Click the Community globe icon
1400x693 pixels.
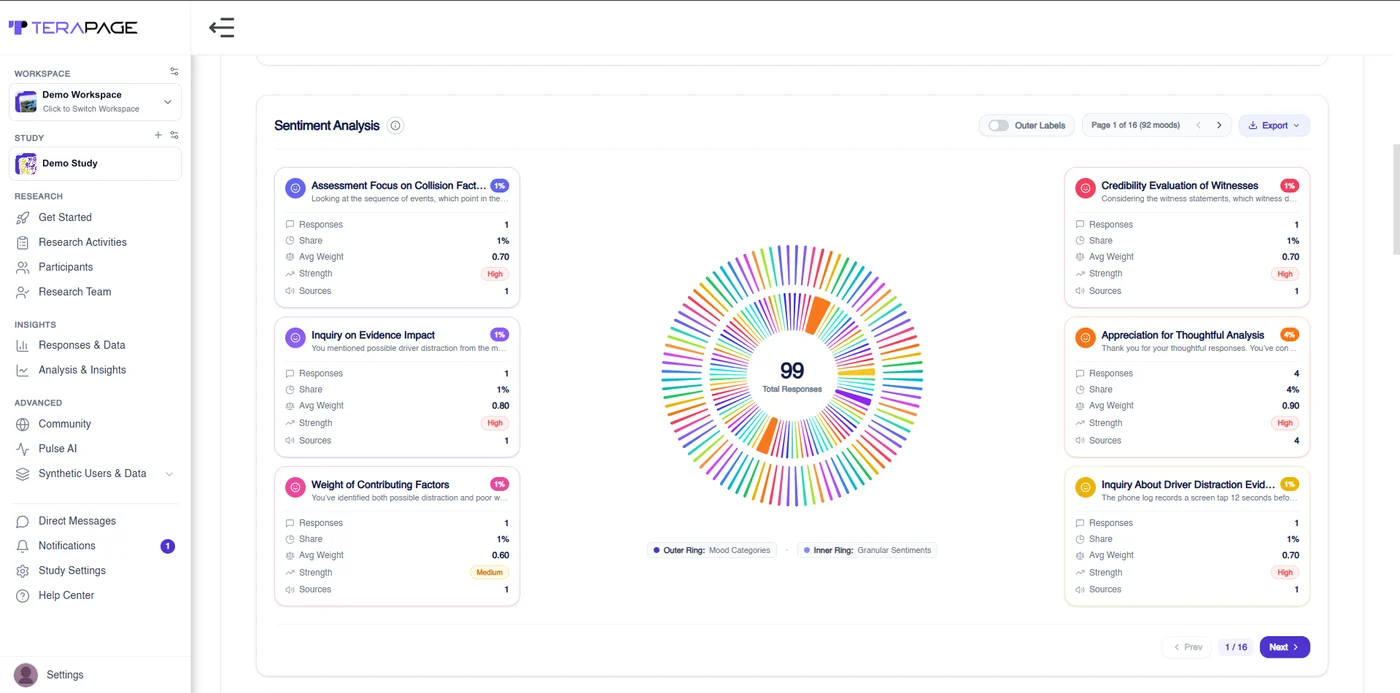[x=22, y=424]
